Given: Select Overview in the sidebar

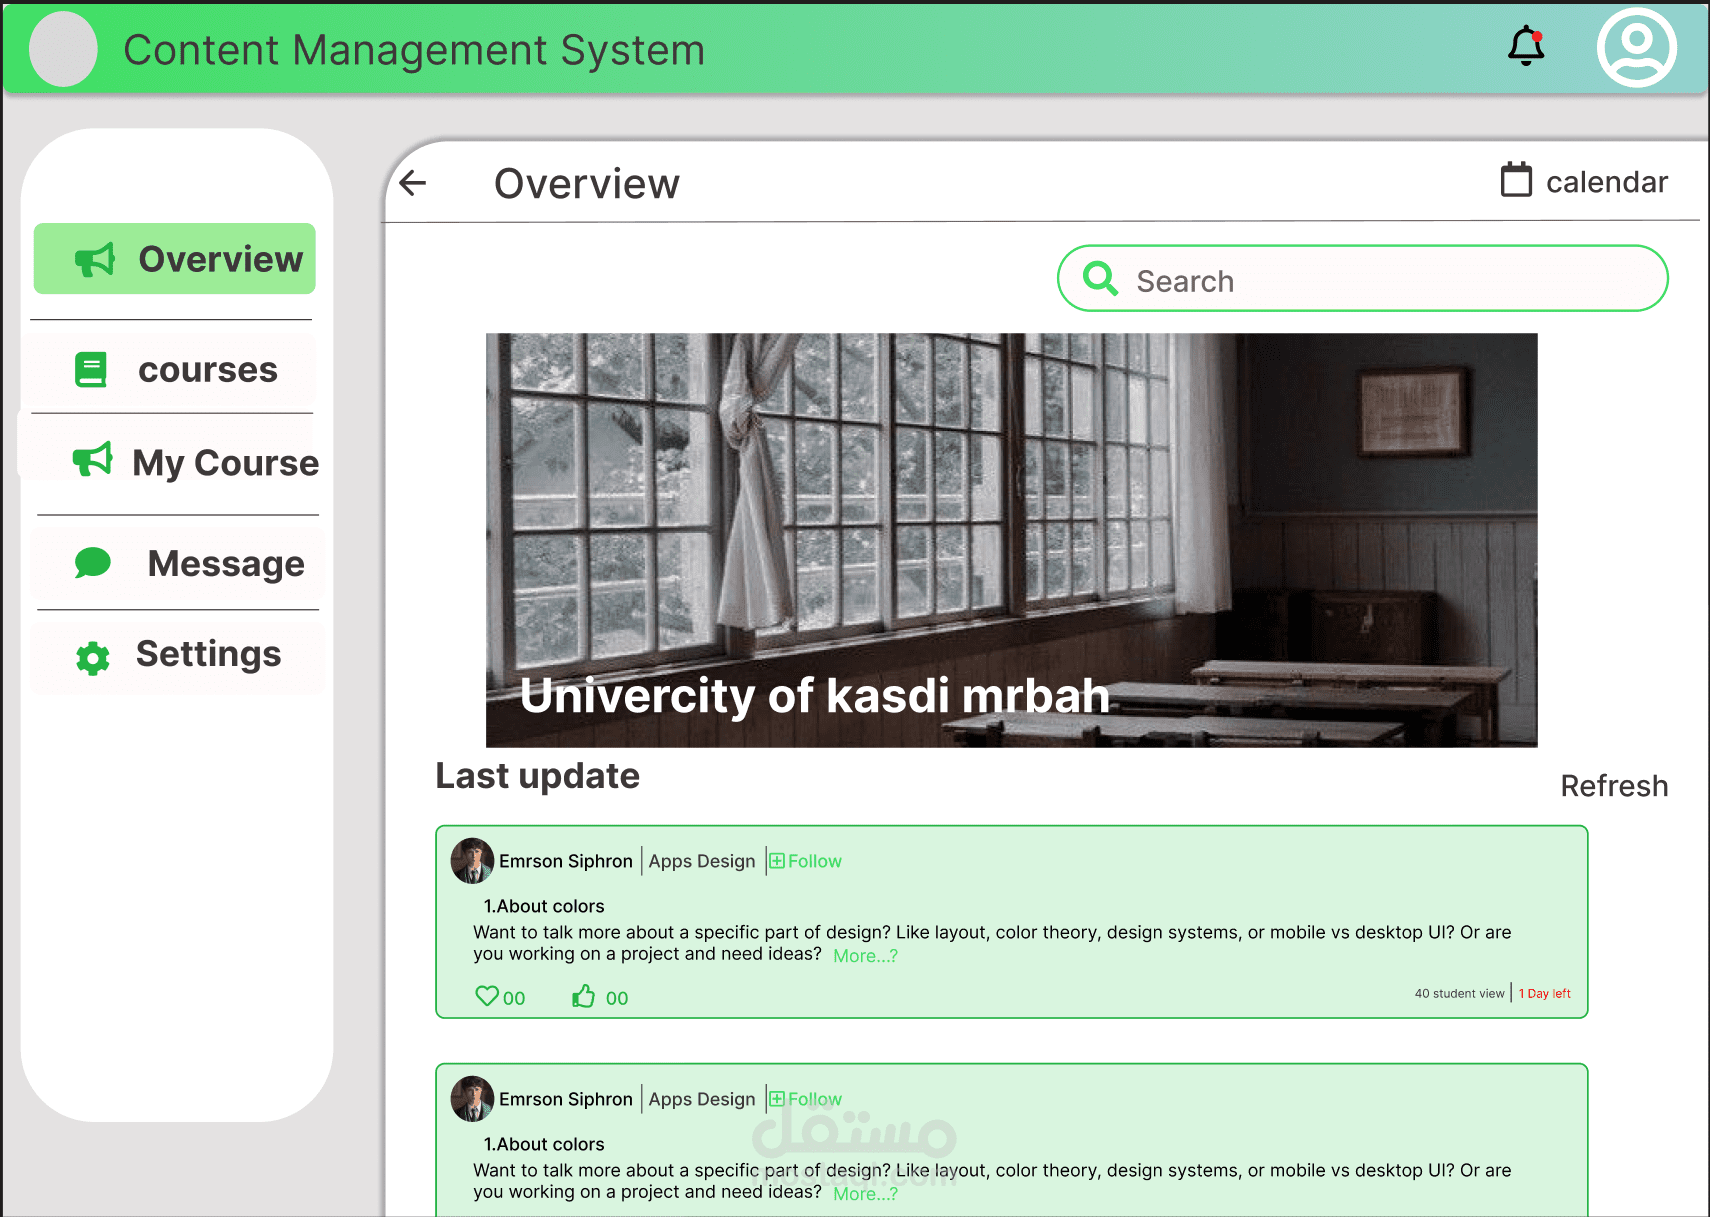Looking at the screenshot, I should click(x=175, y=259).
